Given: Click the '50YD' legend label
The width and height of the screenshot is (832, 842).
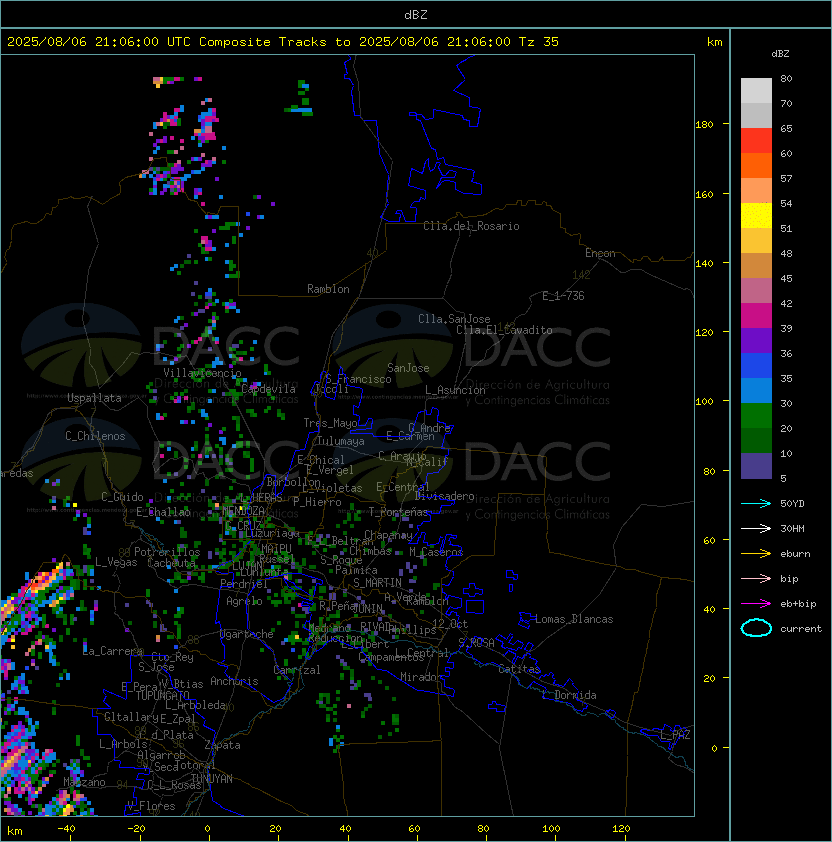Looking at the screenshot, I should [792, 504].
